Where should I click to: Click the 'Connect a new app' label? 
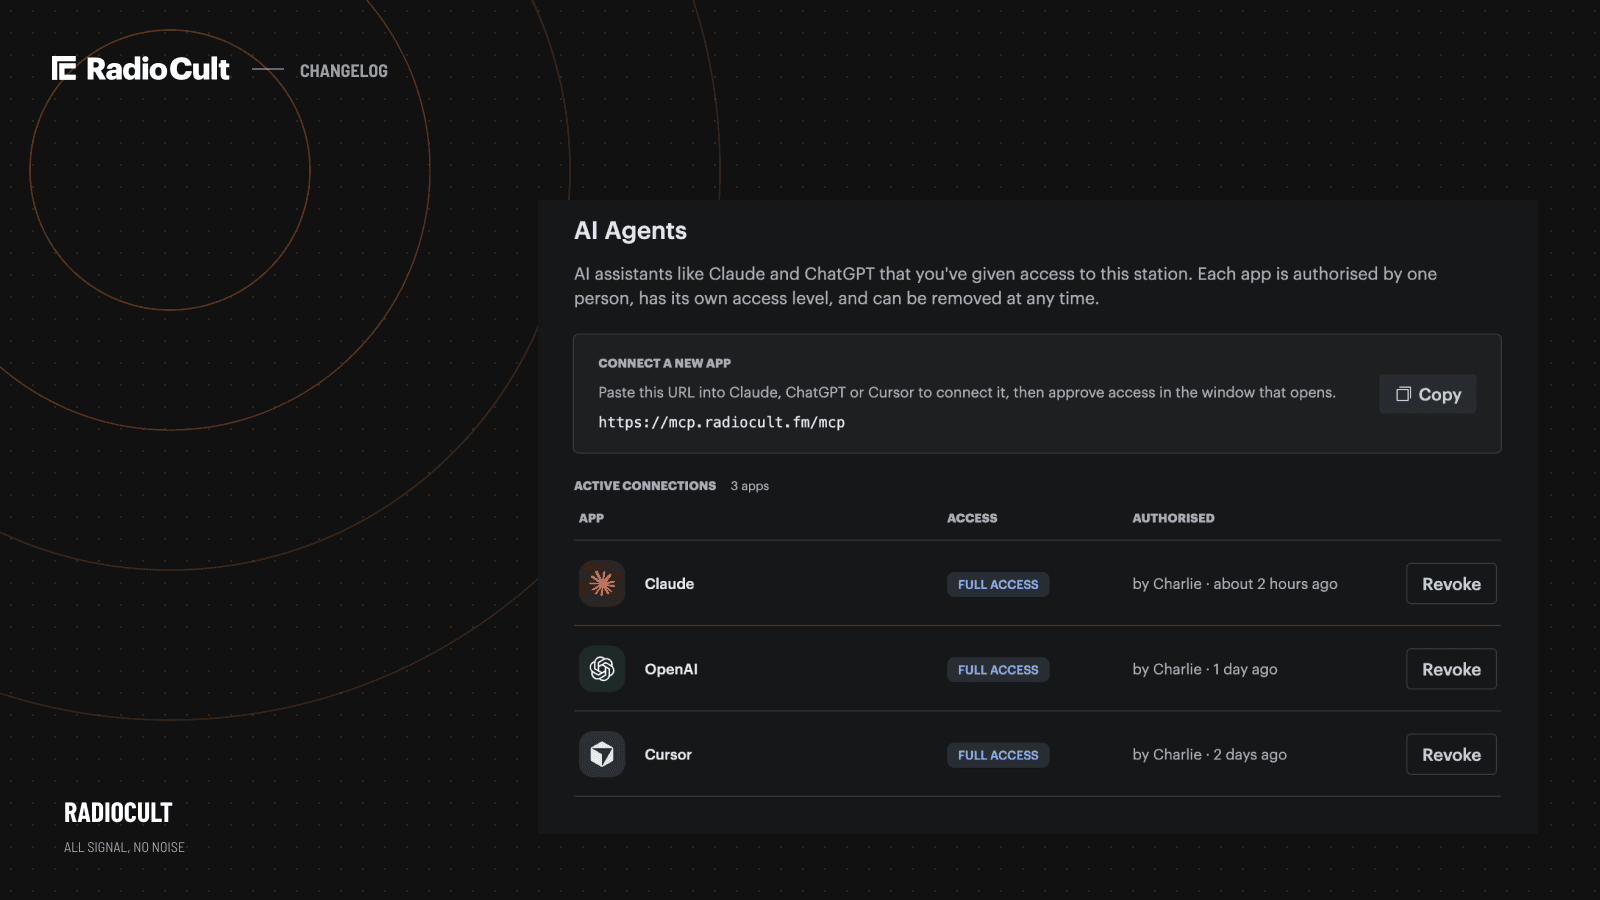(665, 363)
